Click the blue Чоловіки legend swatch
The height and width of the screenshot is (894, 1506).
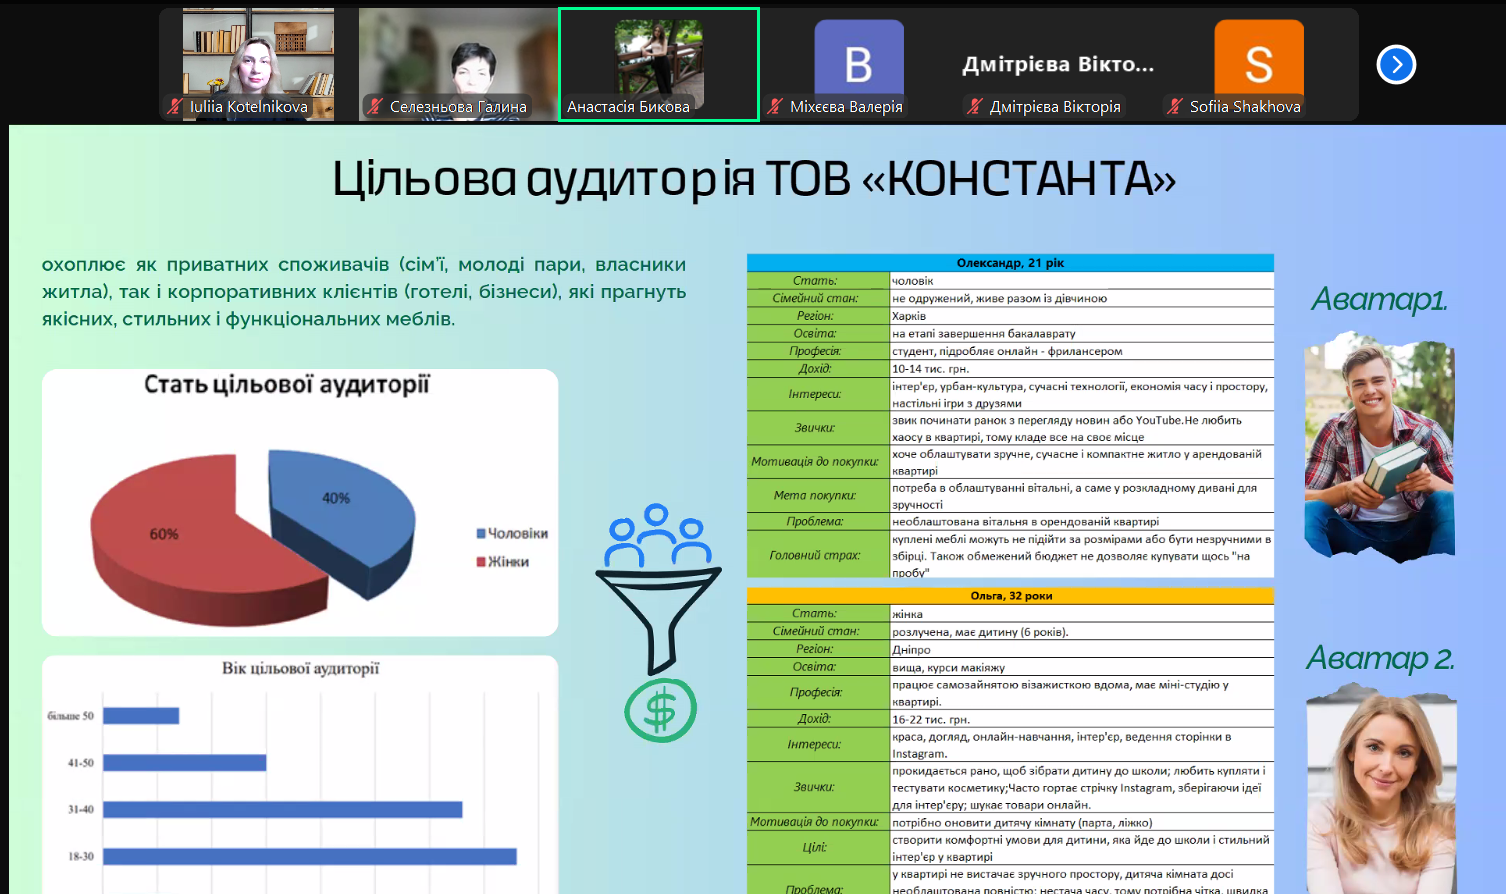pos(481,534)
